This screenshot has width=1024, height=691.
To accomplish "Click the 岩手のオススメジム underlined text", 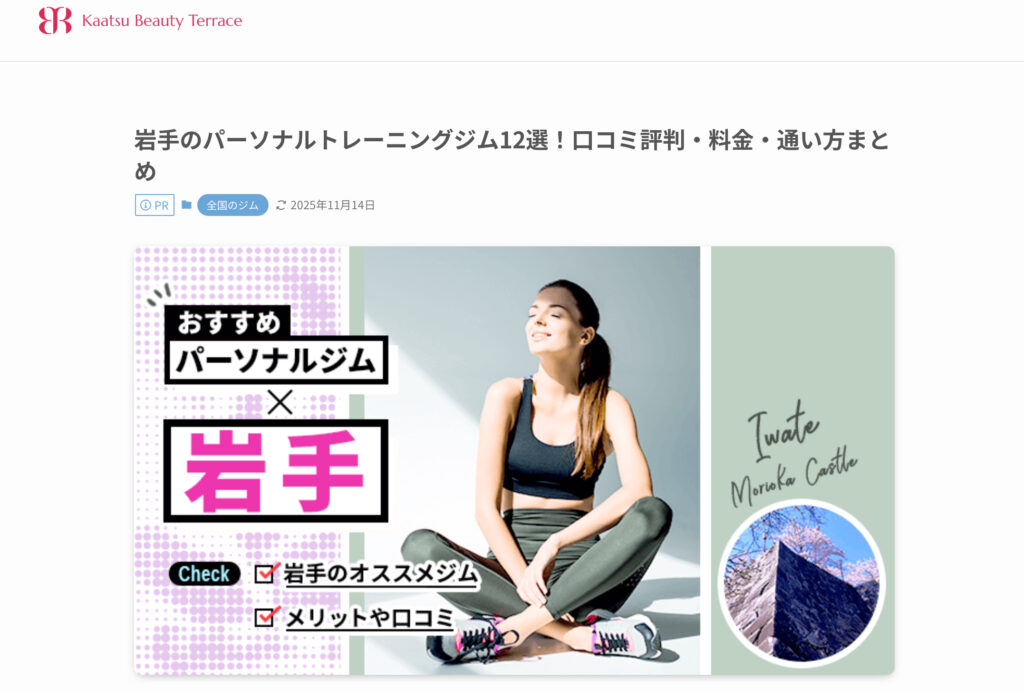I will click(381, 573).
